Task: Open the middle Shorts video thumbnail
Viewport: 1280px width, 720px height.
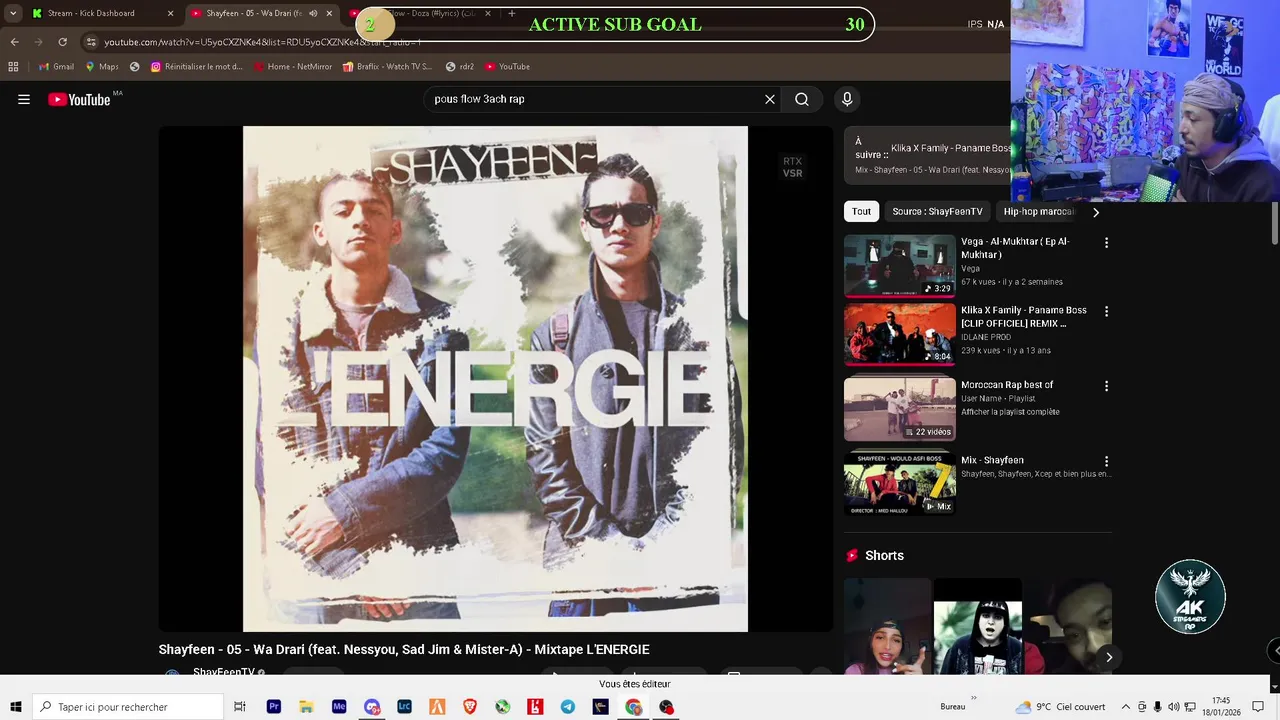Action: tap(978, 626)
